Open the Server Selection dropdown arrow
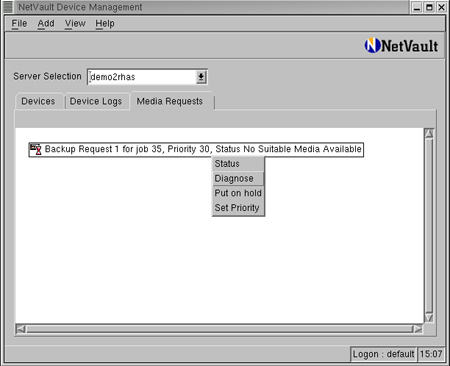The width and height of the screenshot is (450, 366). point(201,77)
